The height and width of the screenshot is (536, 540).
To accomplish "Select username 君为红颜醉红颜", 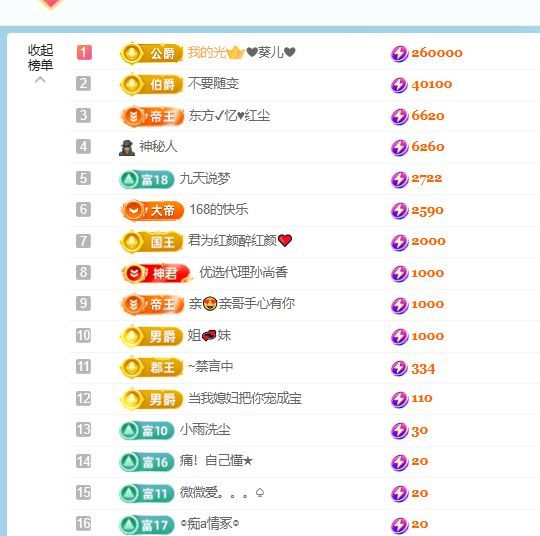I will point(240,240).
